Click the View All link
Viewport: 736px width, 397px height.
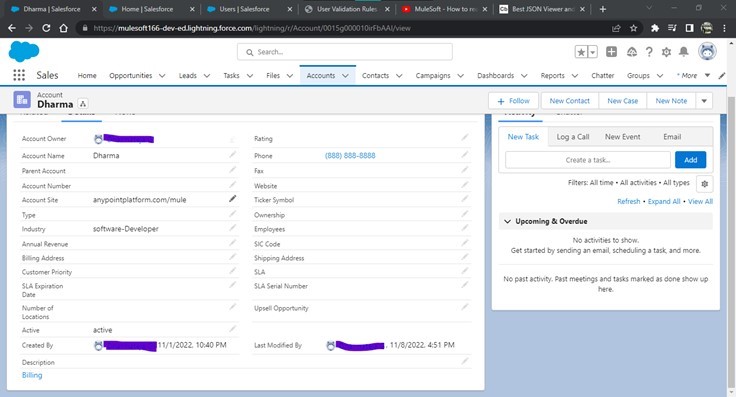pos(700,201)
